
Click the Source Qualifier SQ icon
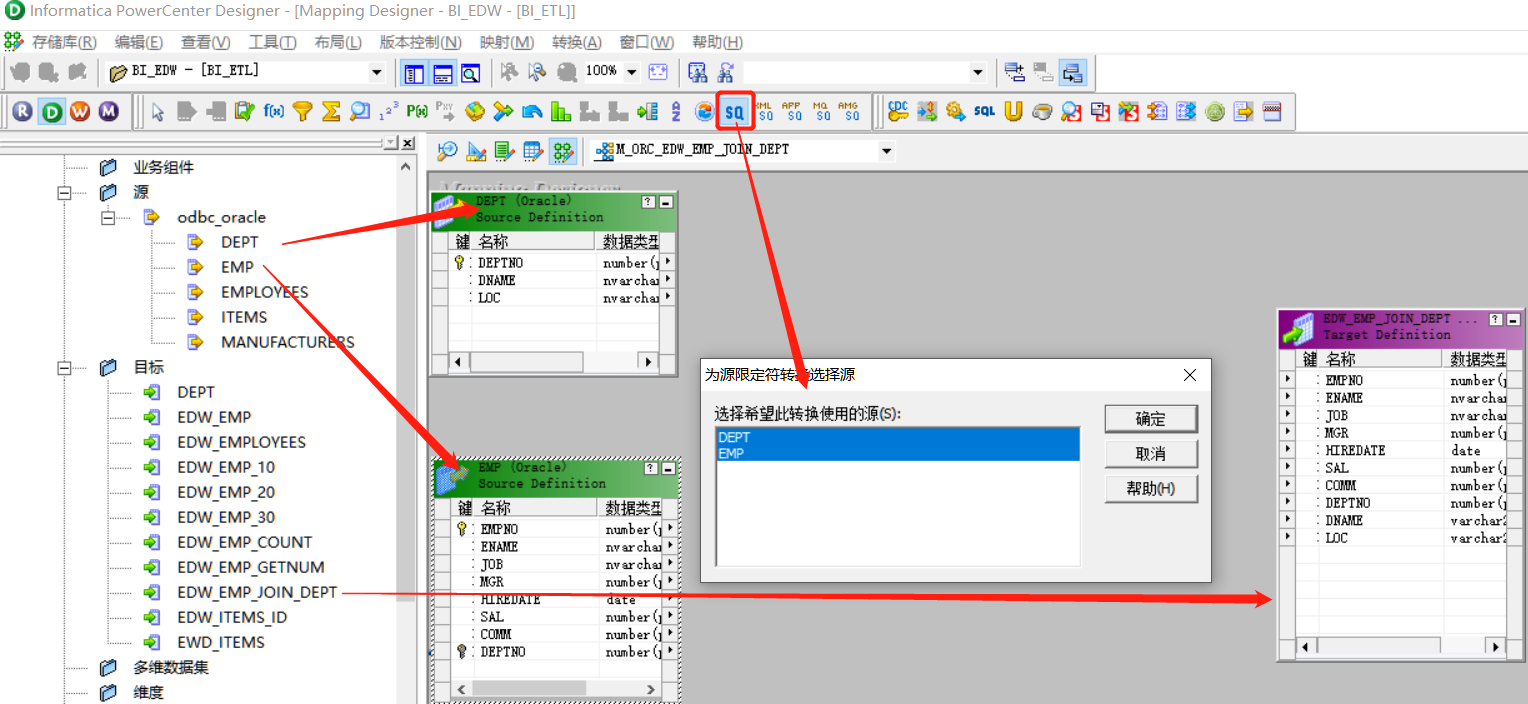[x=735, y=112]
